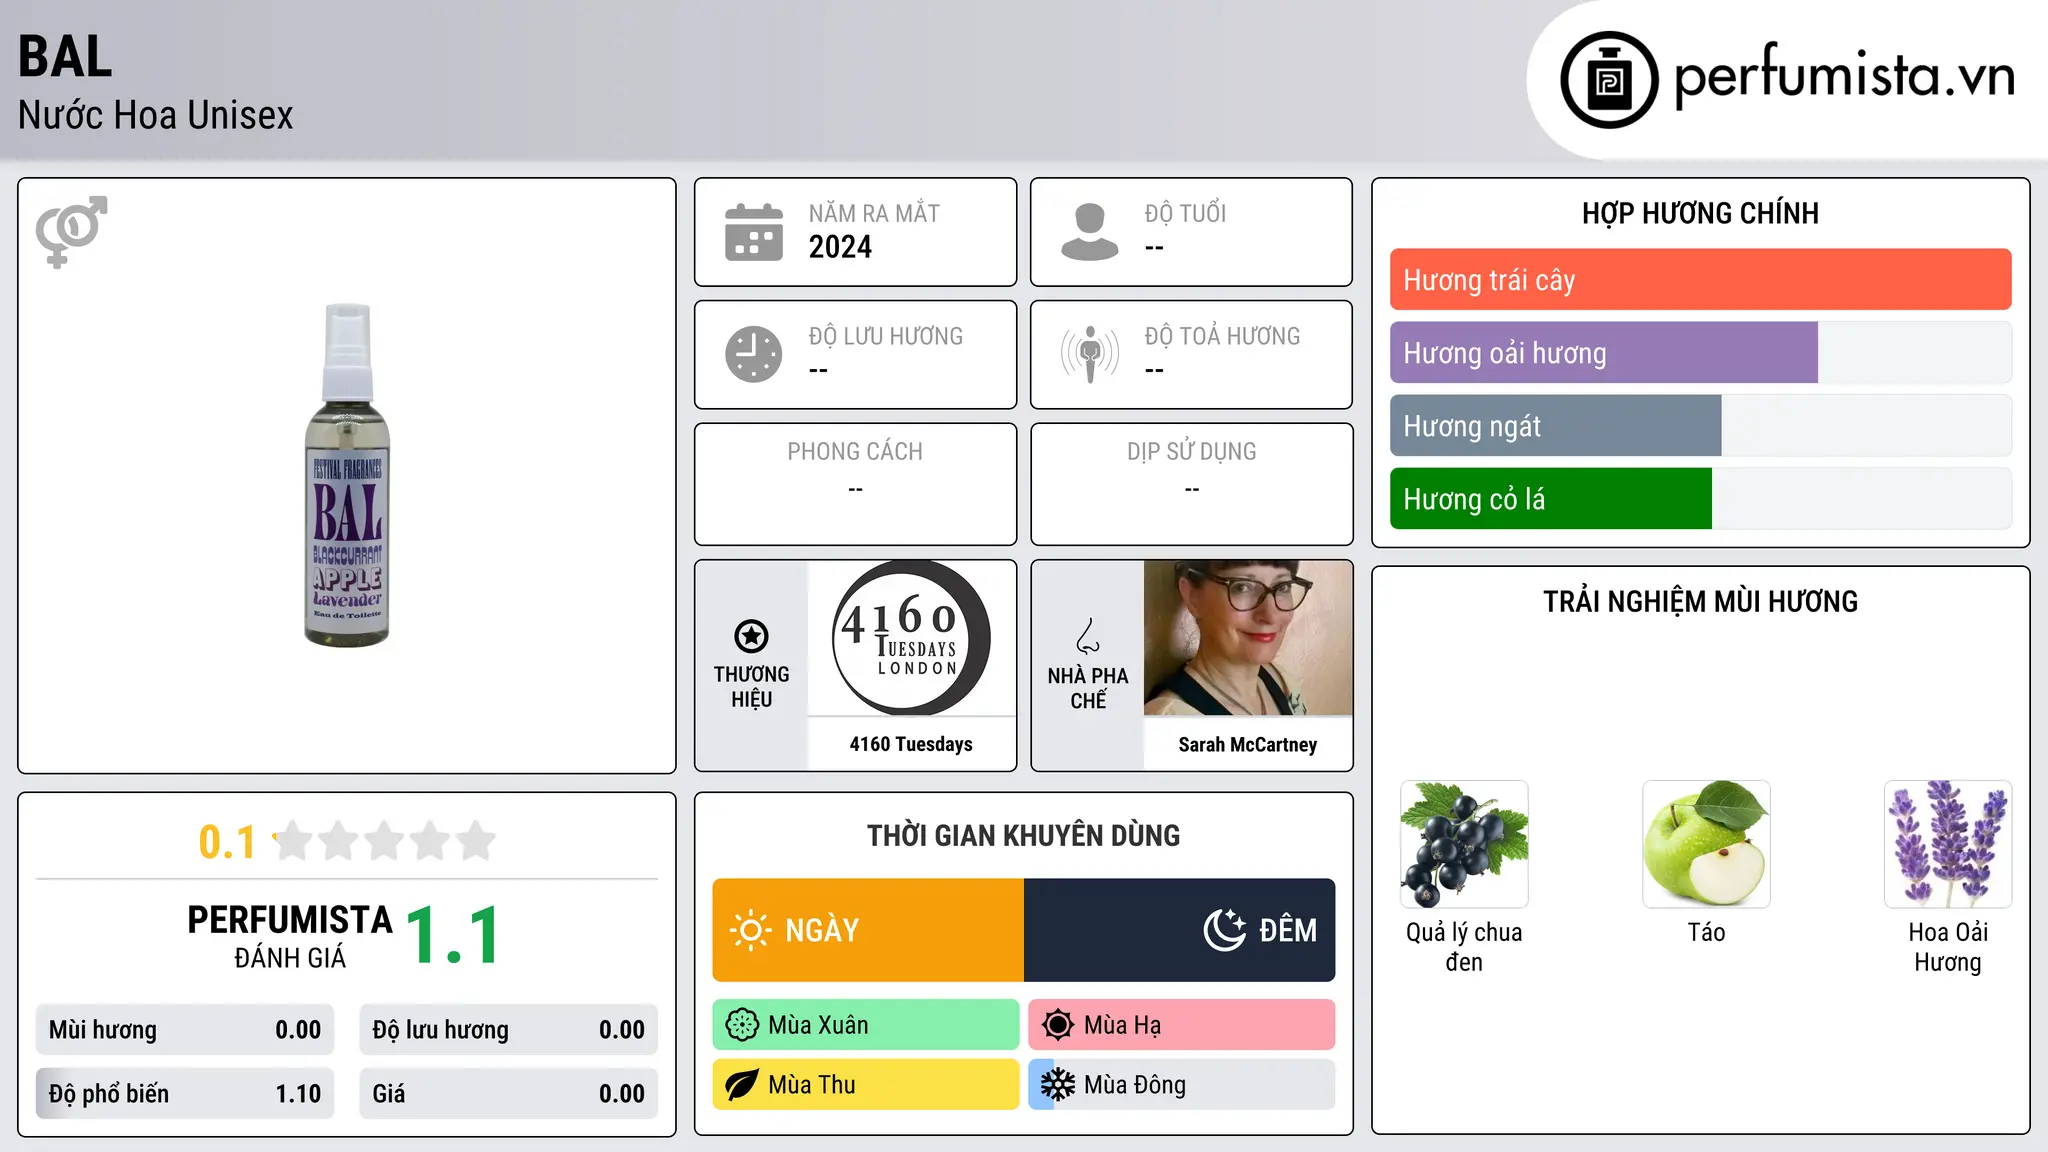Image resolution: width=2048 pixels, height=1152 pixels.
Task: Click the Dịp Sử Dụng label
Action: (1192, 452)
